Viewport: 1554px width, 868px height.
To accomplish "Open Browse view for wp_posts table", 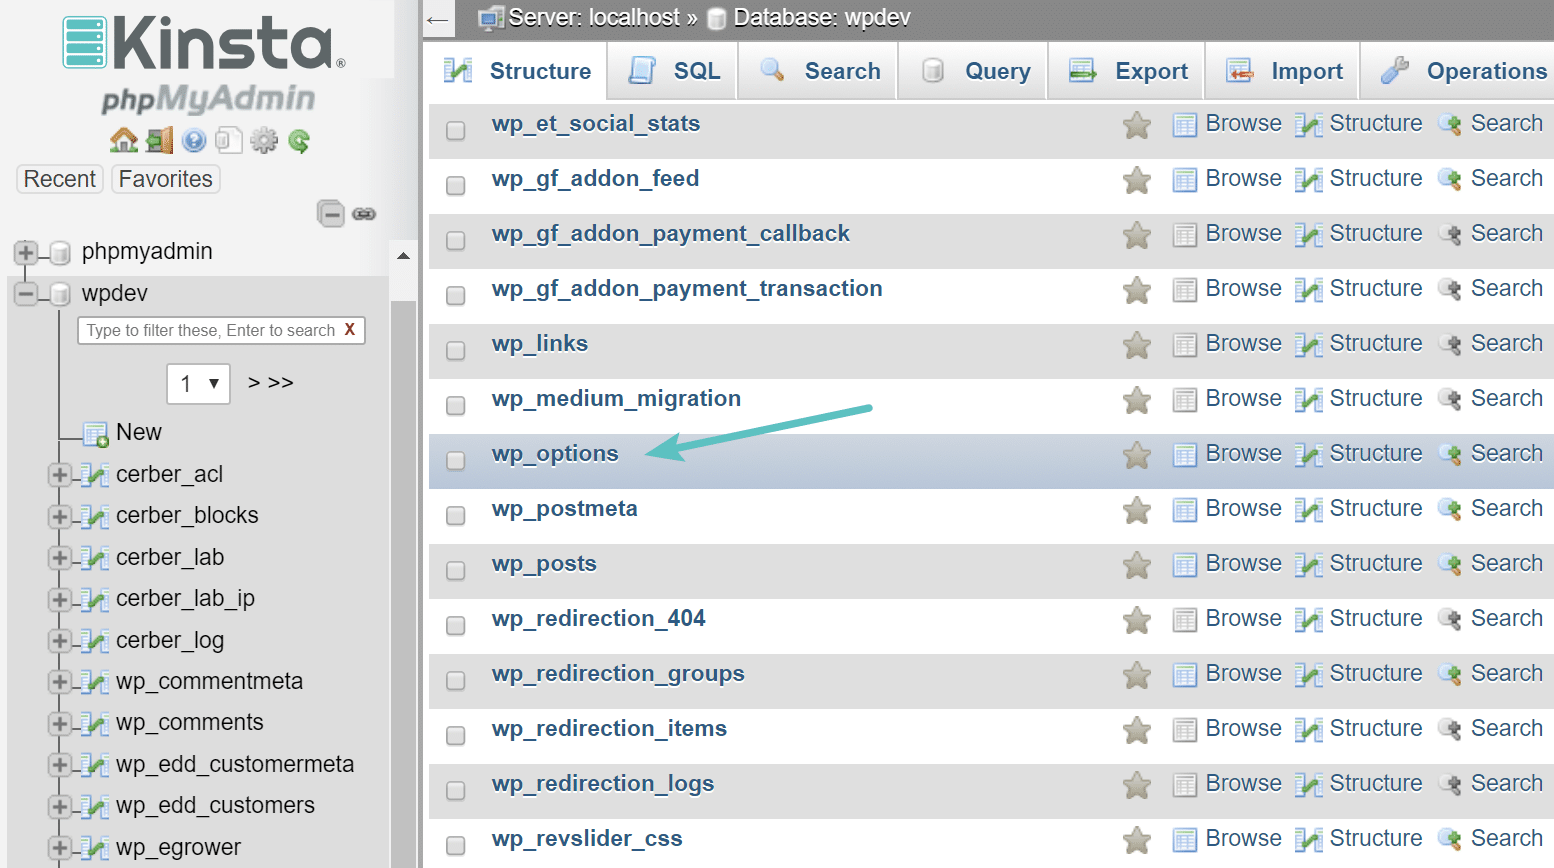I will (1242, 563).
